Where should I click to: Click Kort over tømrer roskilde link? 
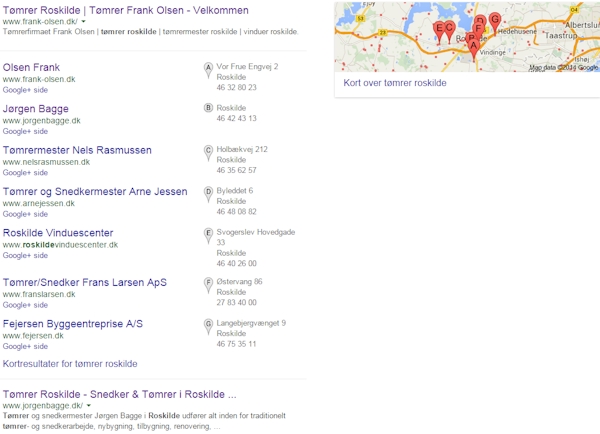pos(395,83)
